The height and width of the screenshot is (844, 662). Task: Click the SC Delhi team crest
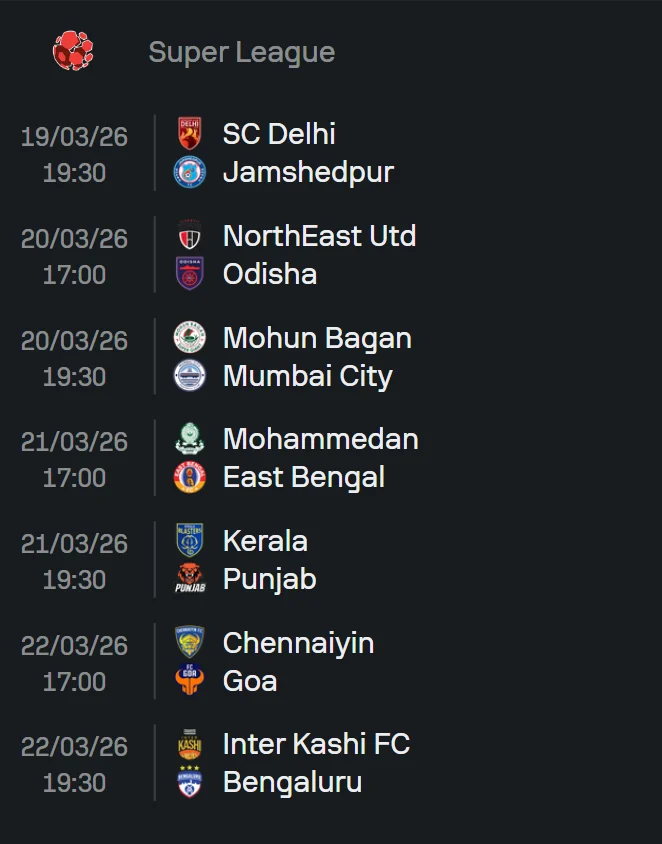click(x=189, y=134)
